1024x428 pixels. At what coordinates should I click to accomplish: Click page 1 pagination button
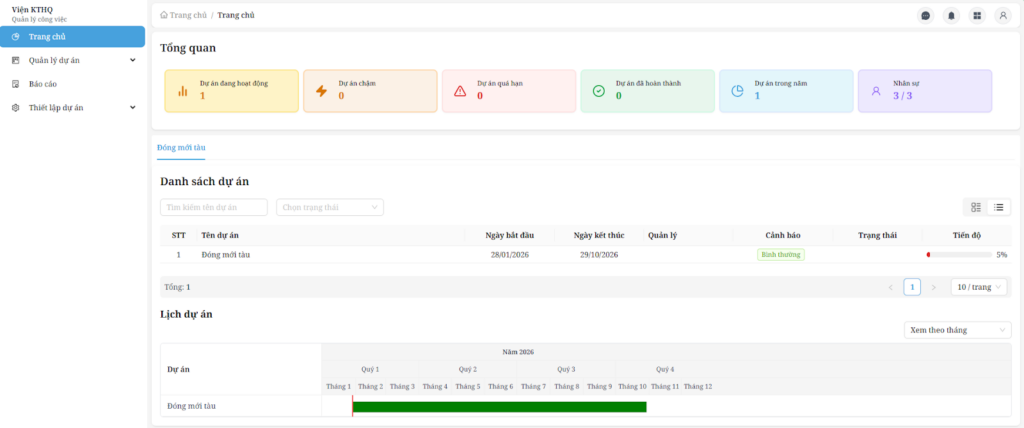point(912,287)
